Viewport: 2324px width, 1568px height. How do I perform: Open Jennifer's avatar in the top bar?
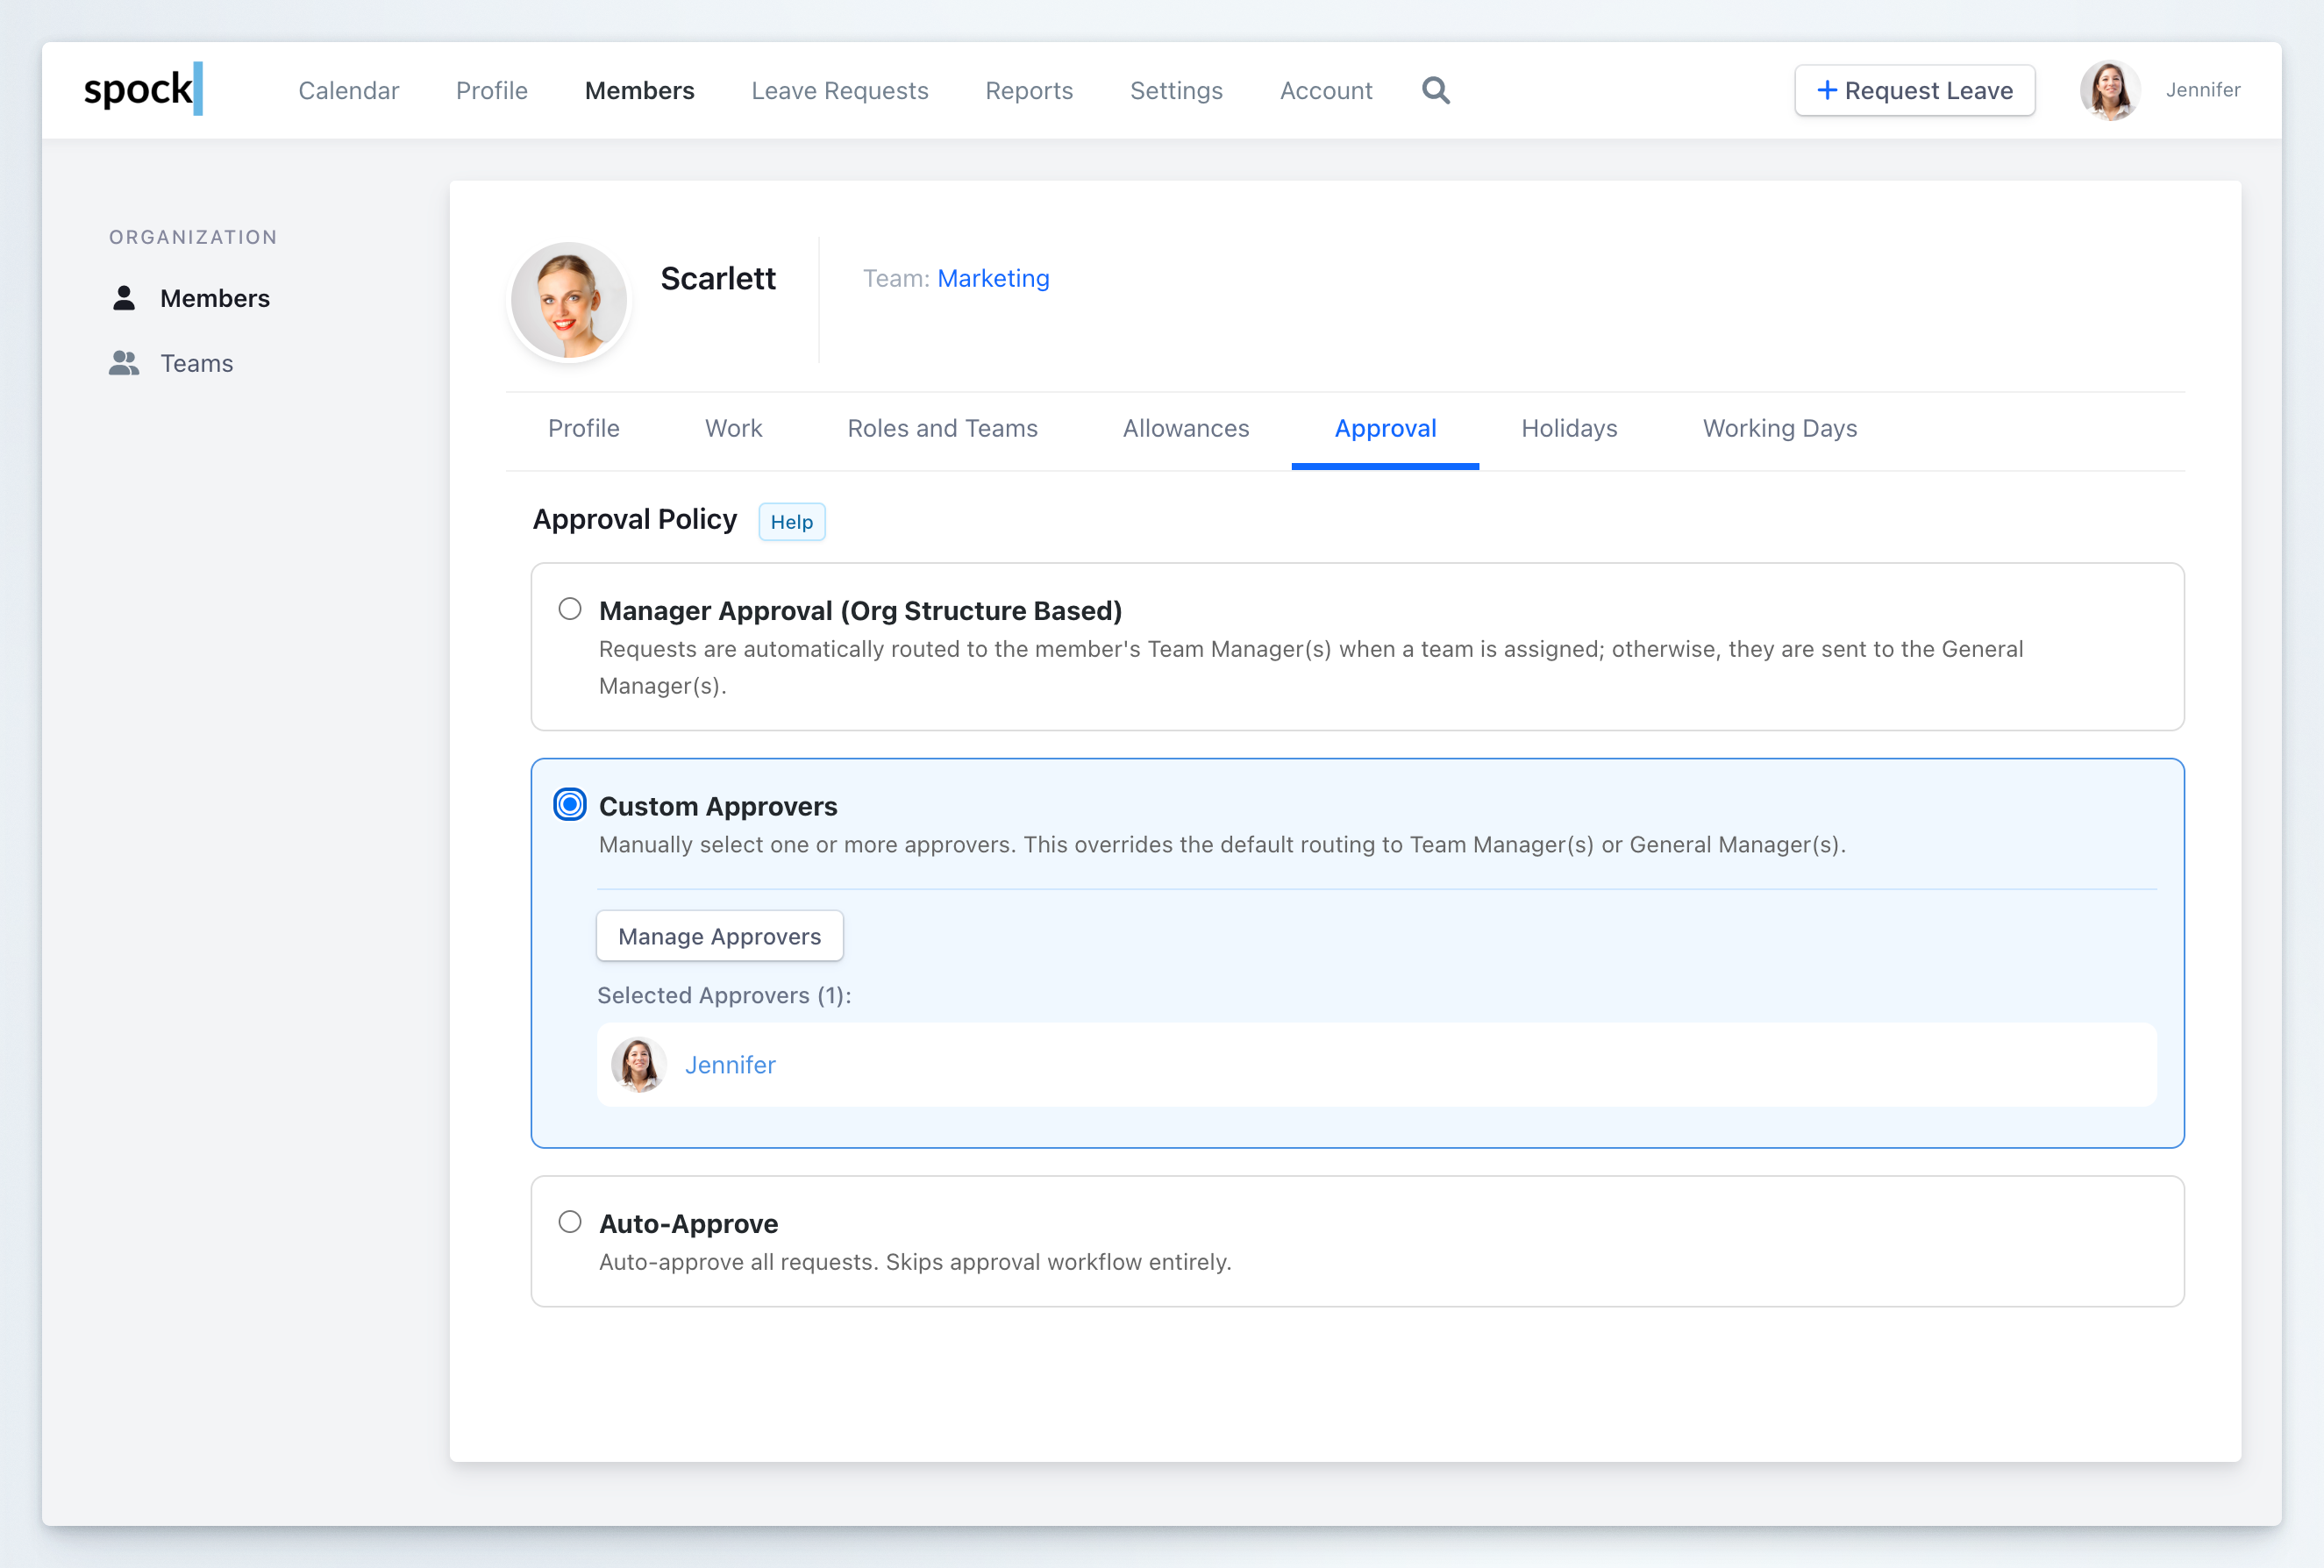point(2110,90)
